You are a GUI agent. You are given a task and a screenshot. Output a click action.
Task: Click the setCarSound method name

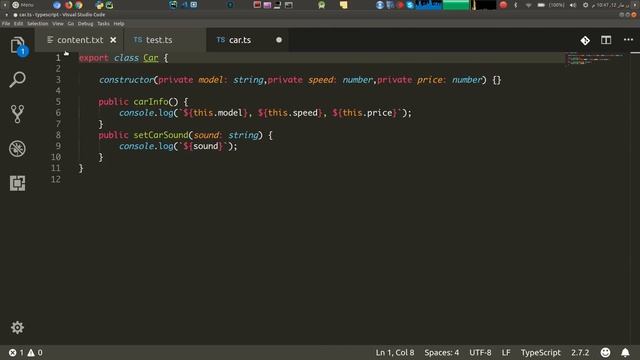coord(161,135)
